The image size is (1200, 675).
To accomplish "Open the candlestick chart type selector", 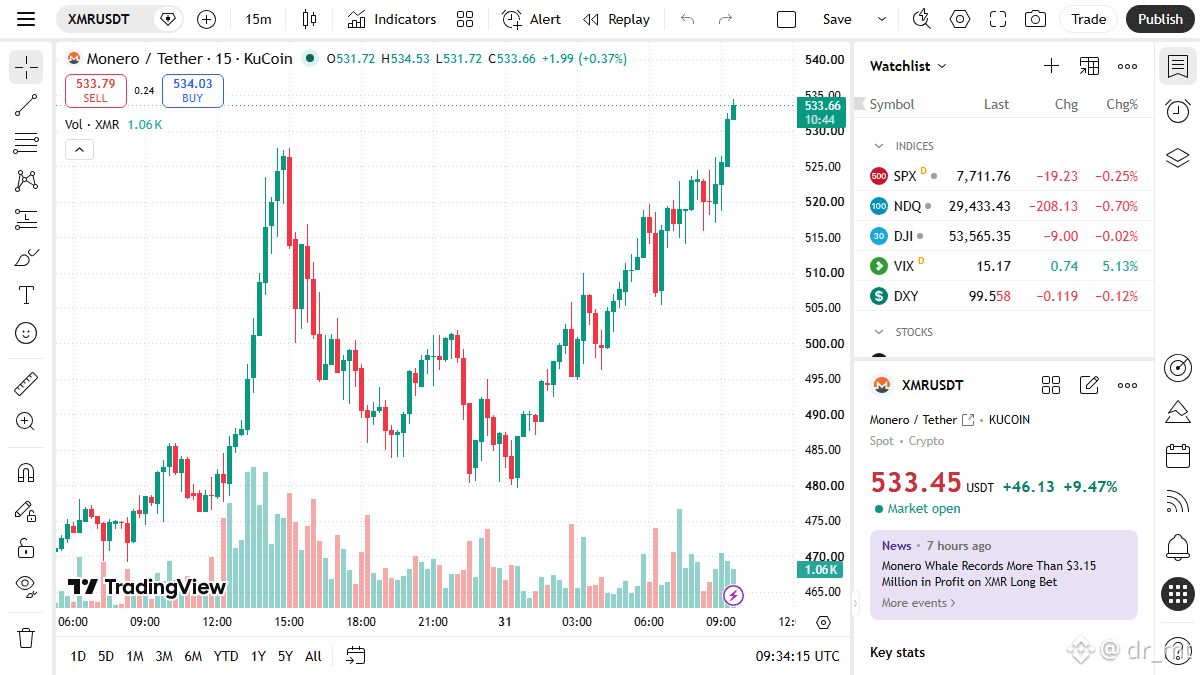I will 309,19.
